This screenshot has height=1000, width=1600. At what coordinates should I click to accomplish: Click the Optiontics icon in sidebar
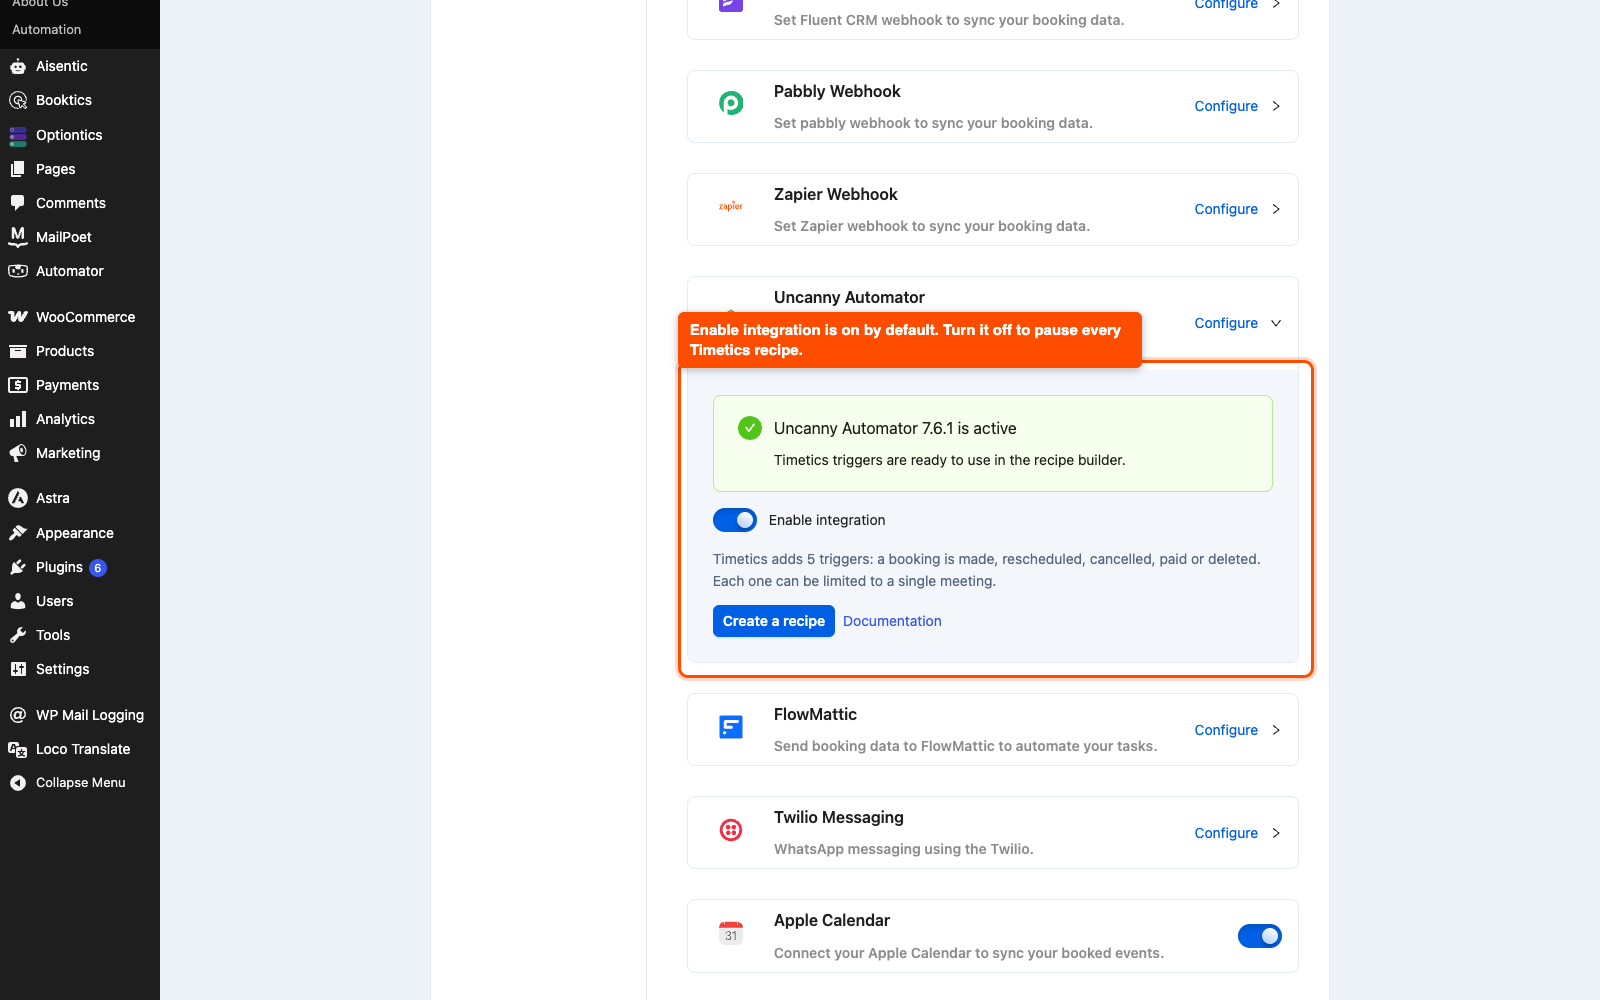pyautogui.click(x=18, y=135)
